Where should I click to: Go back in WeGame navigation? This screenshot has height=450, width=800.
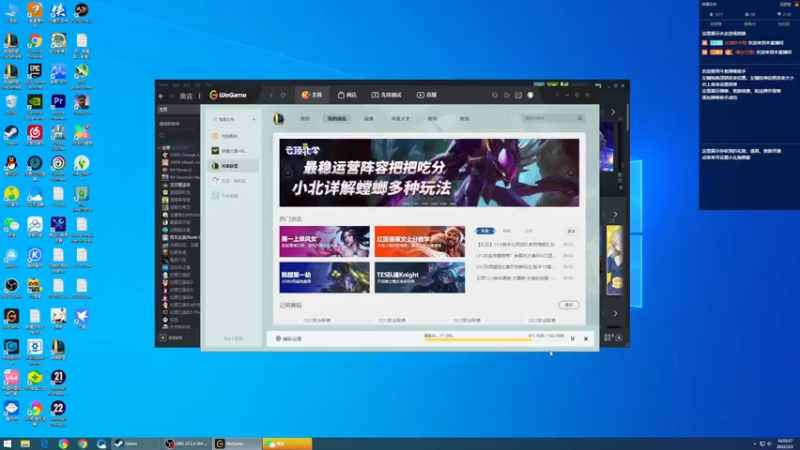(x=271, y=95)
